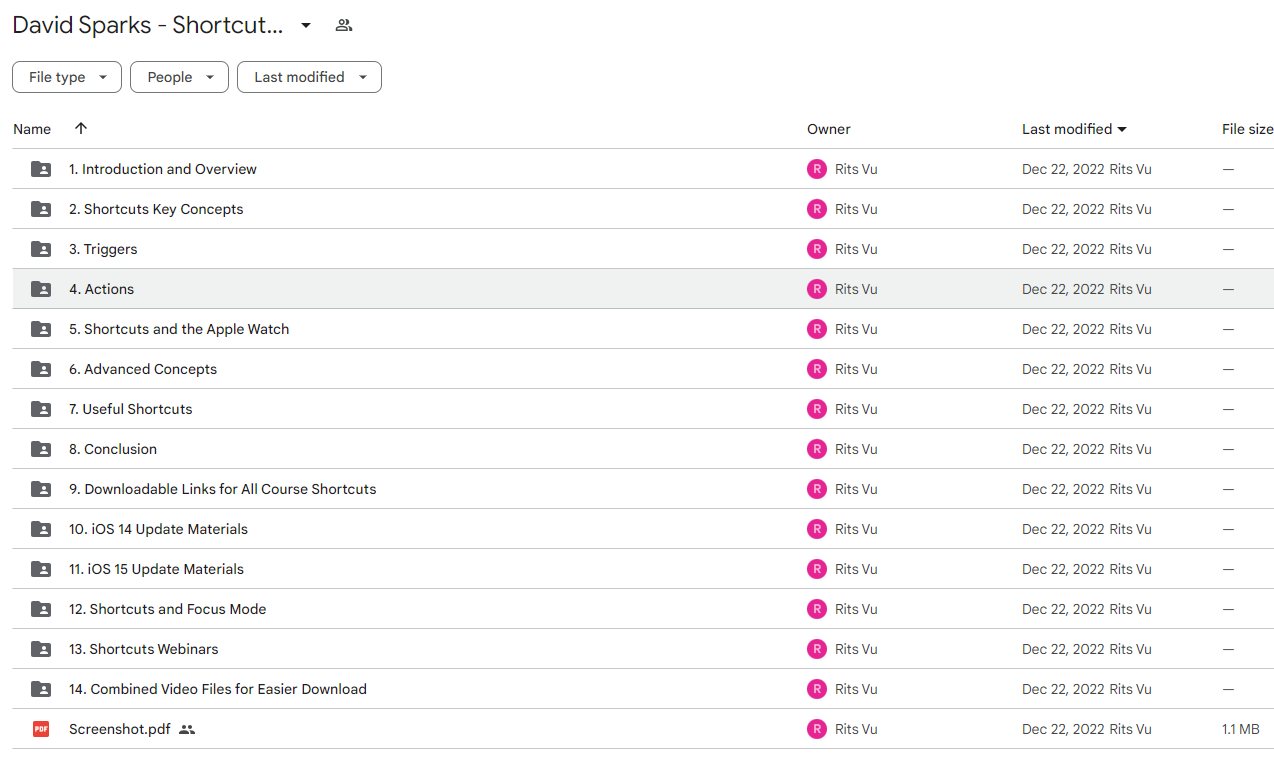Select '3. Triggers' folder name
The height and width of the screenshot is (772, 1274).
pyautogui.click(x=103, y=249)
